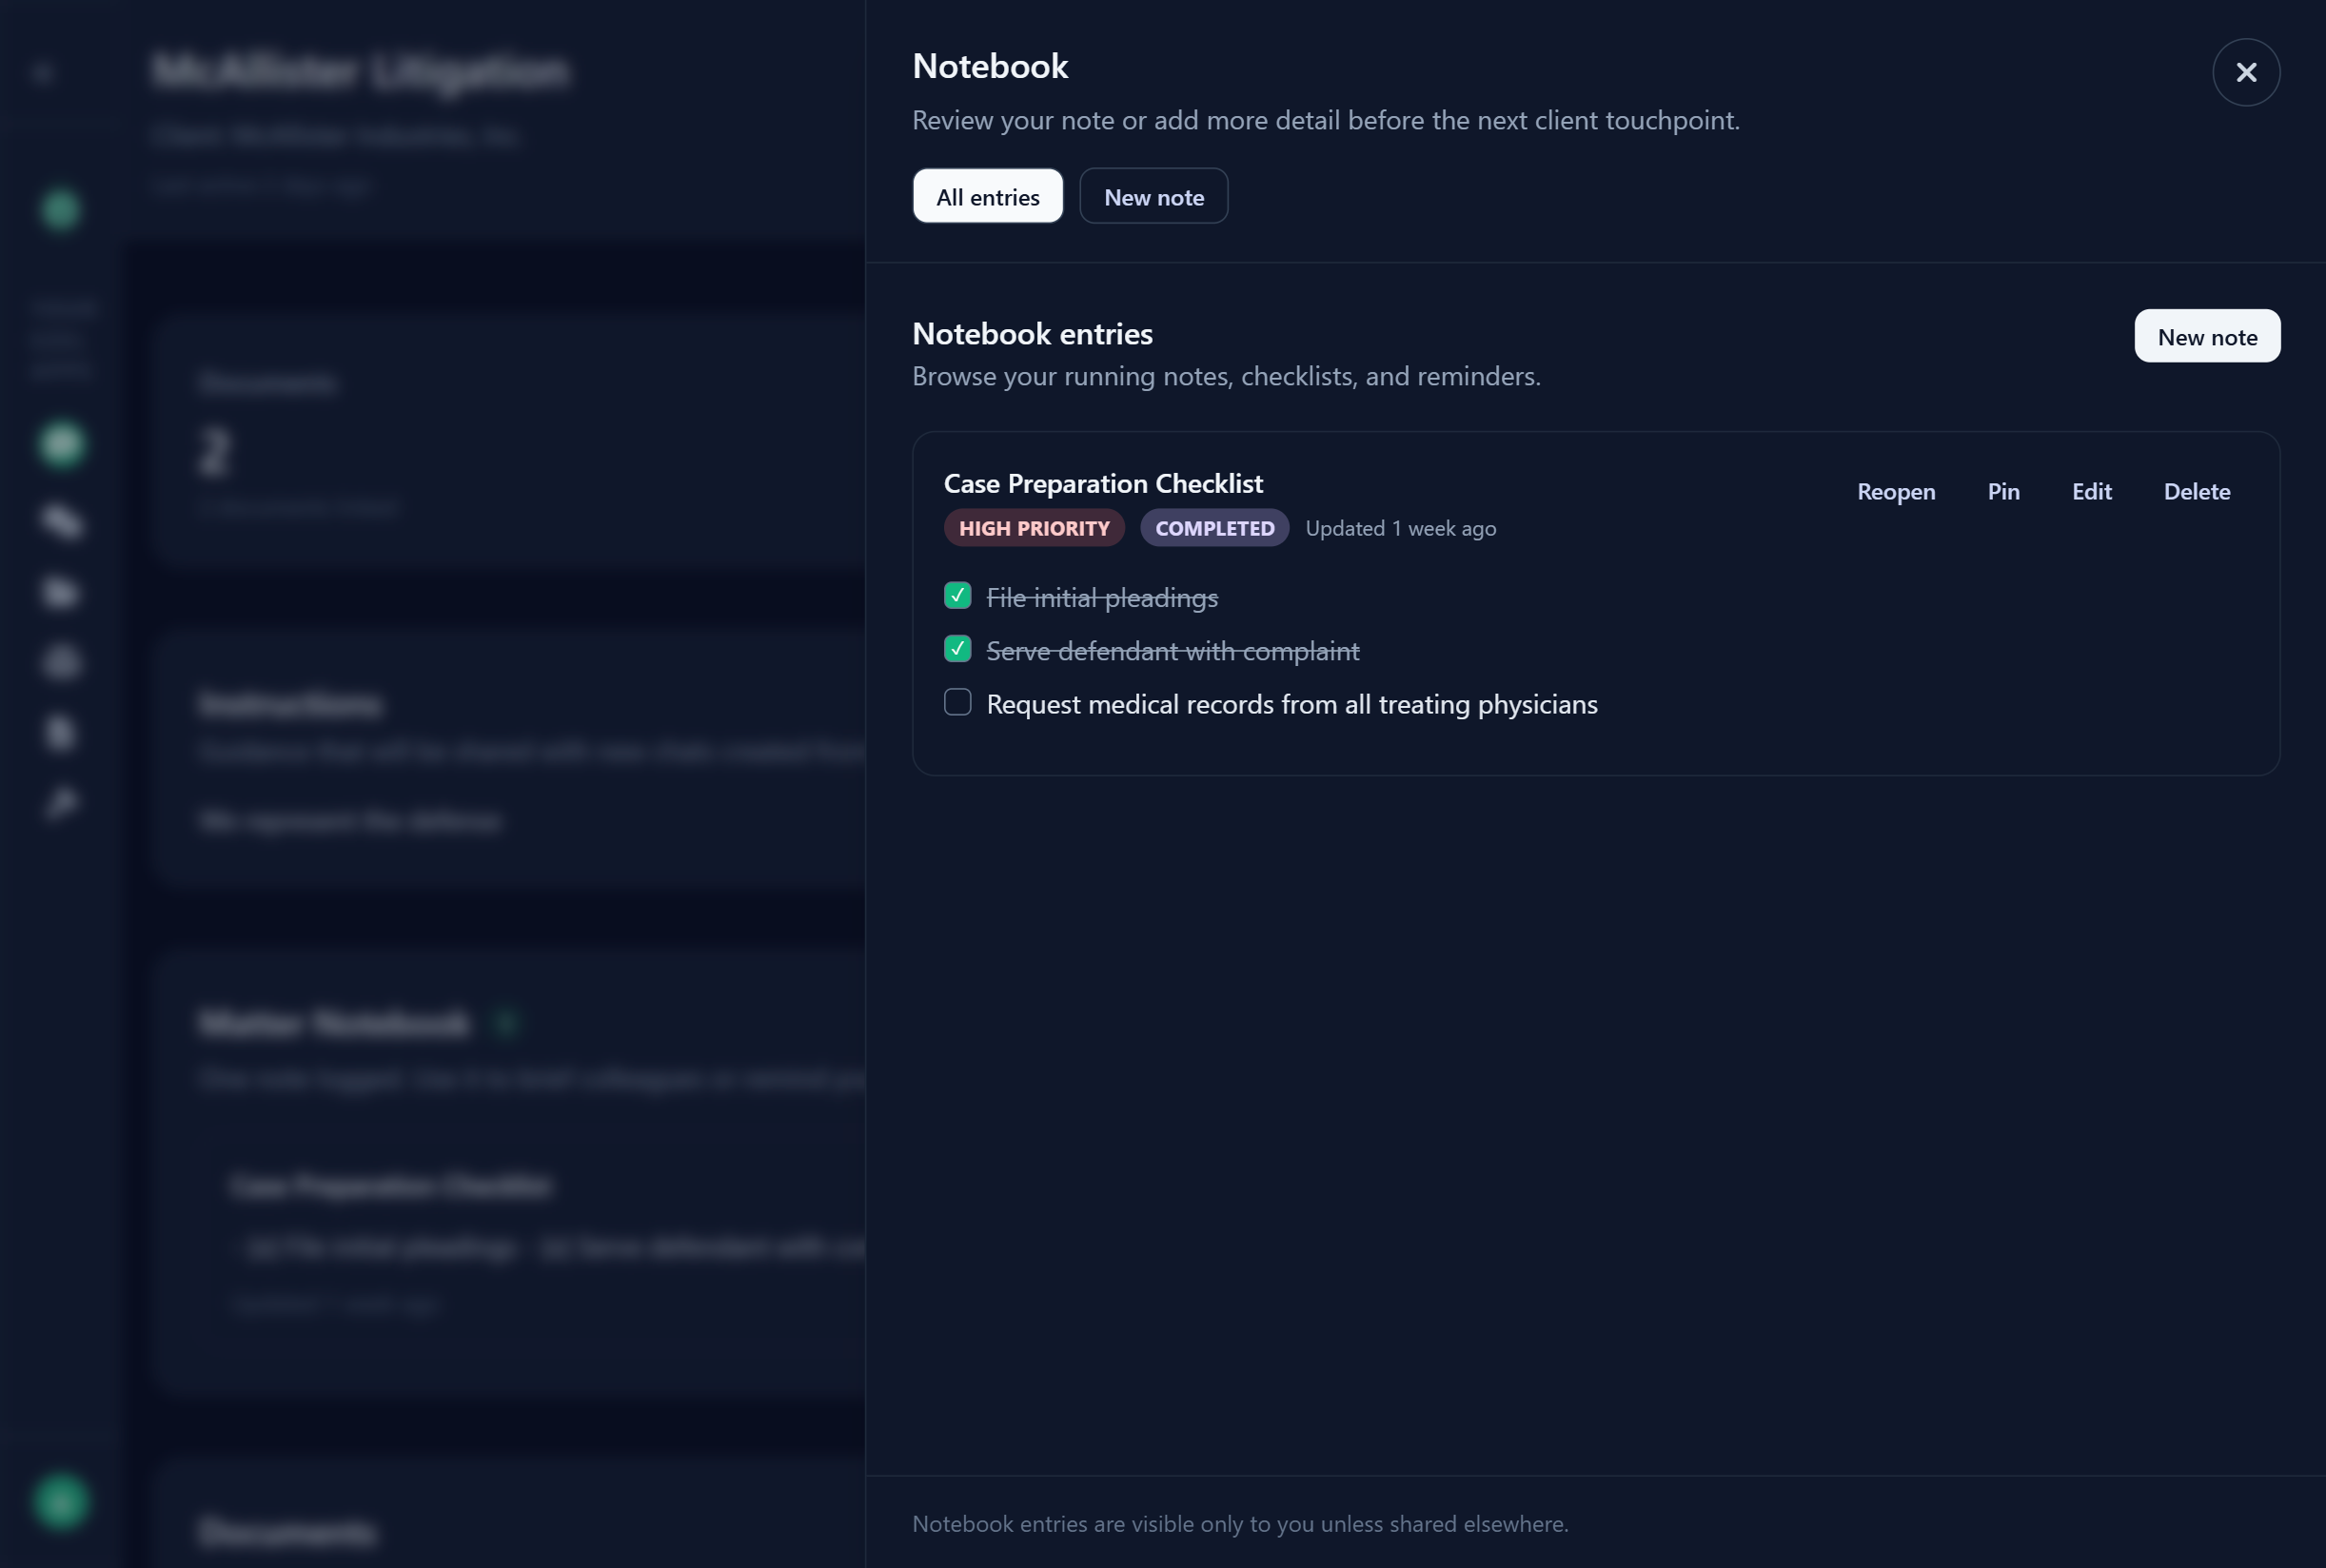Uncheck the File initial pleadings checkbox
Image resolution: width=2326 pixels, height=1568 pixels.
tap(957, 596)
